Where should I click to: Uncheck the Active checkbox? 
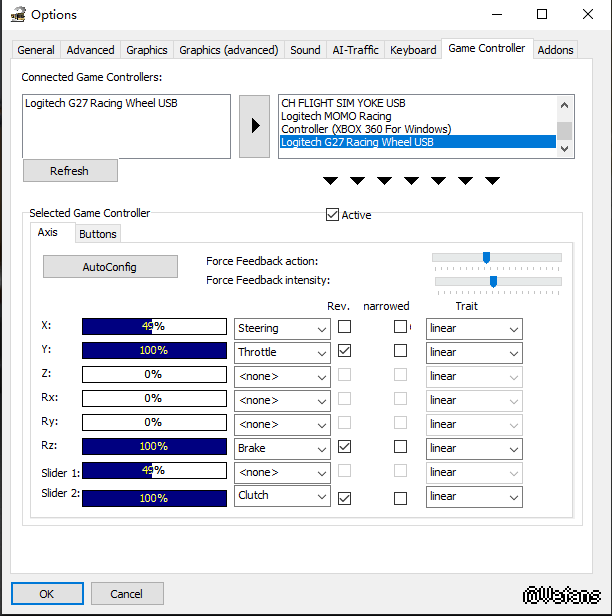point(333,214)
